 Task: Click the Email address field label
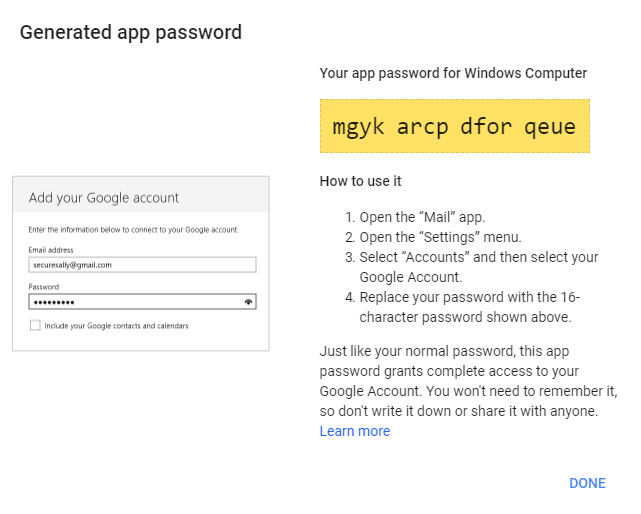pyautogui.click(x=51, y=250)
